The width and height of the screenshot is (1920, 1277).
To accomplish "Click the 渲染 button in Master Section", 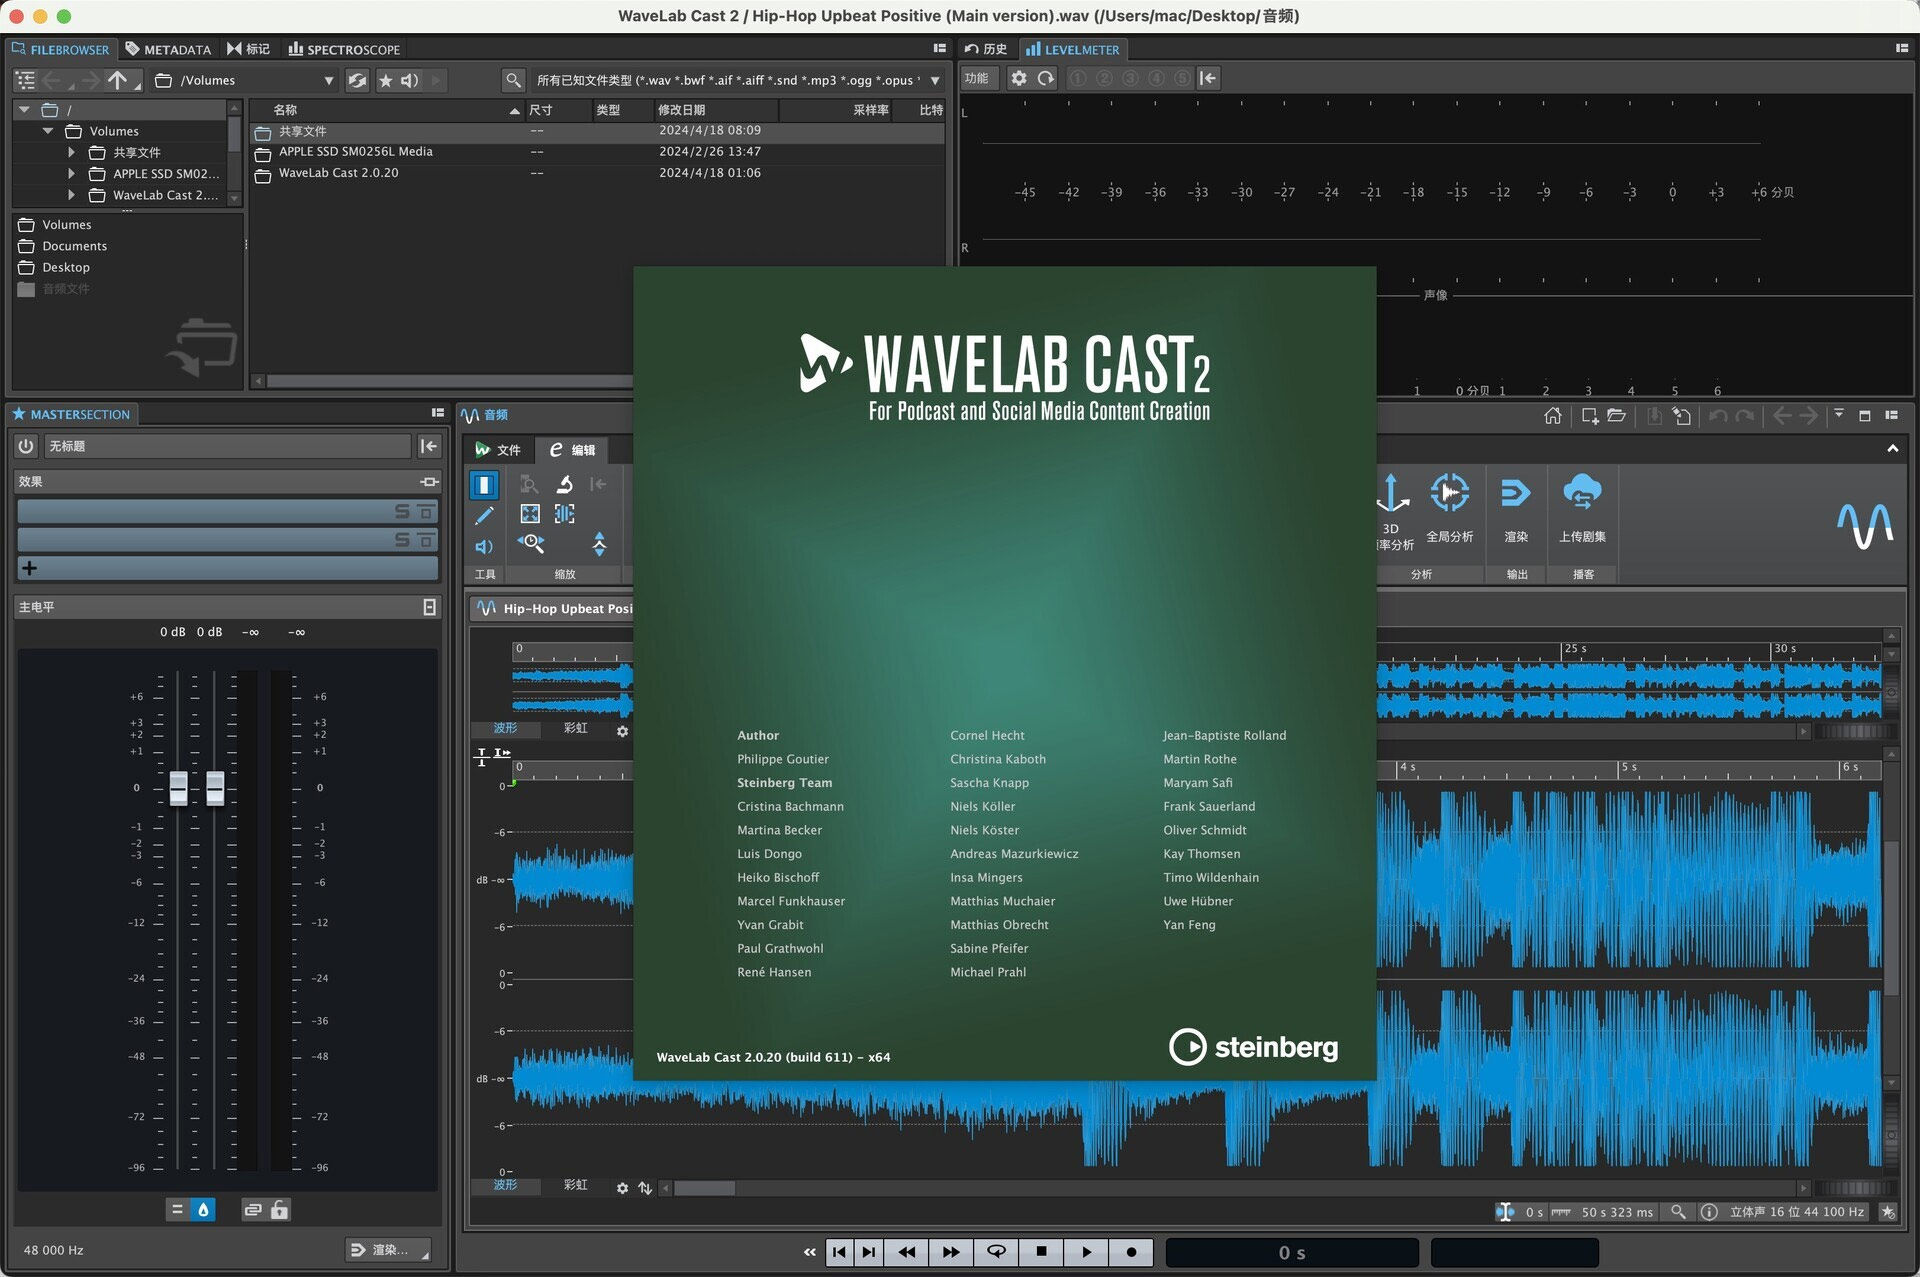I will click(388, 1250).
